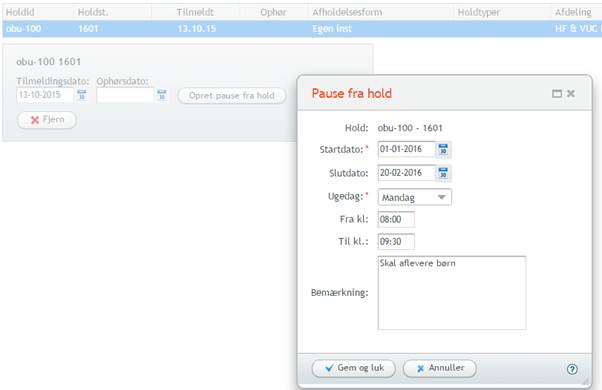602x390 pixels.
Task: Sort by the Afdeling column header
Action: pyautogui.click(x=573, y=12)
